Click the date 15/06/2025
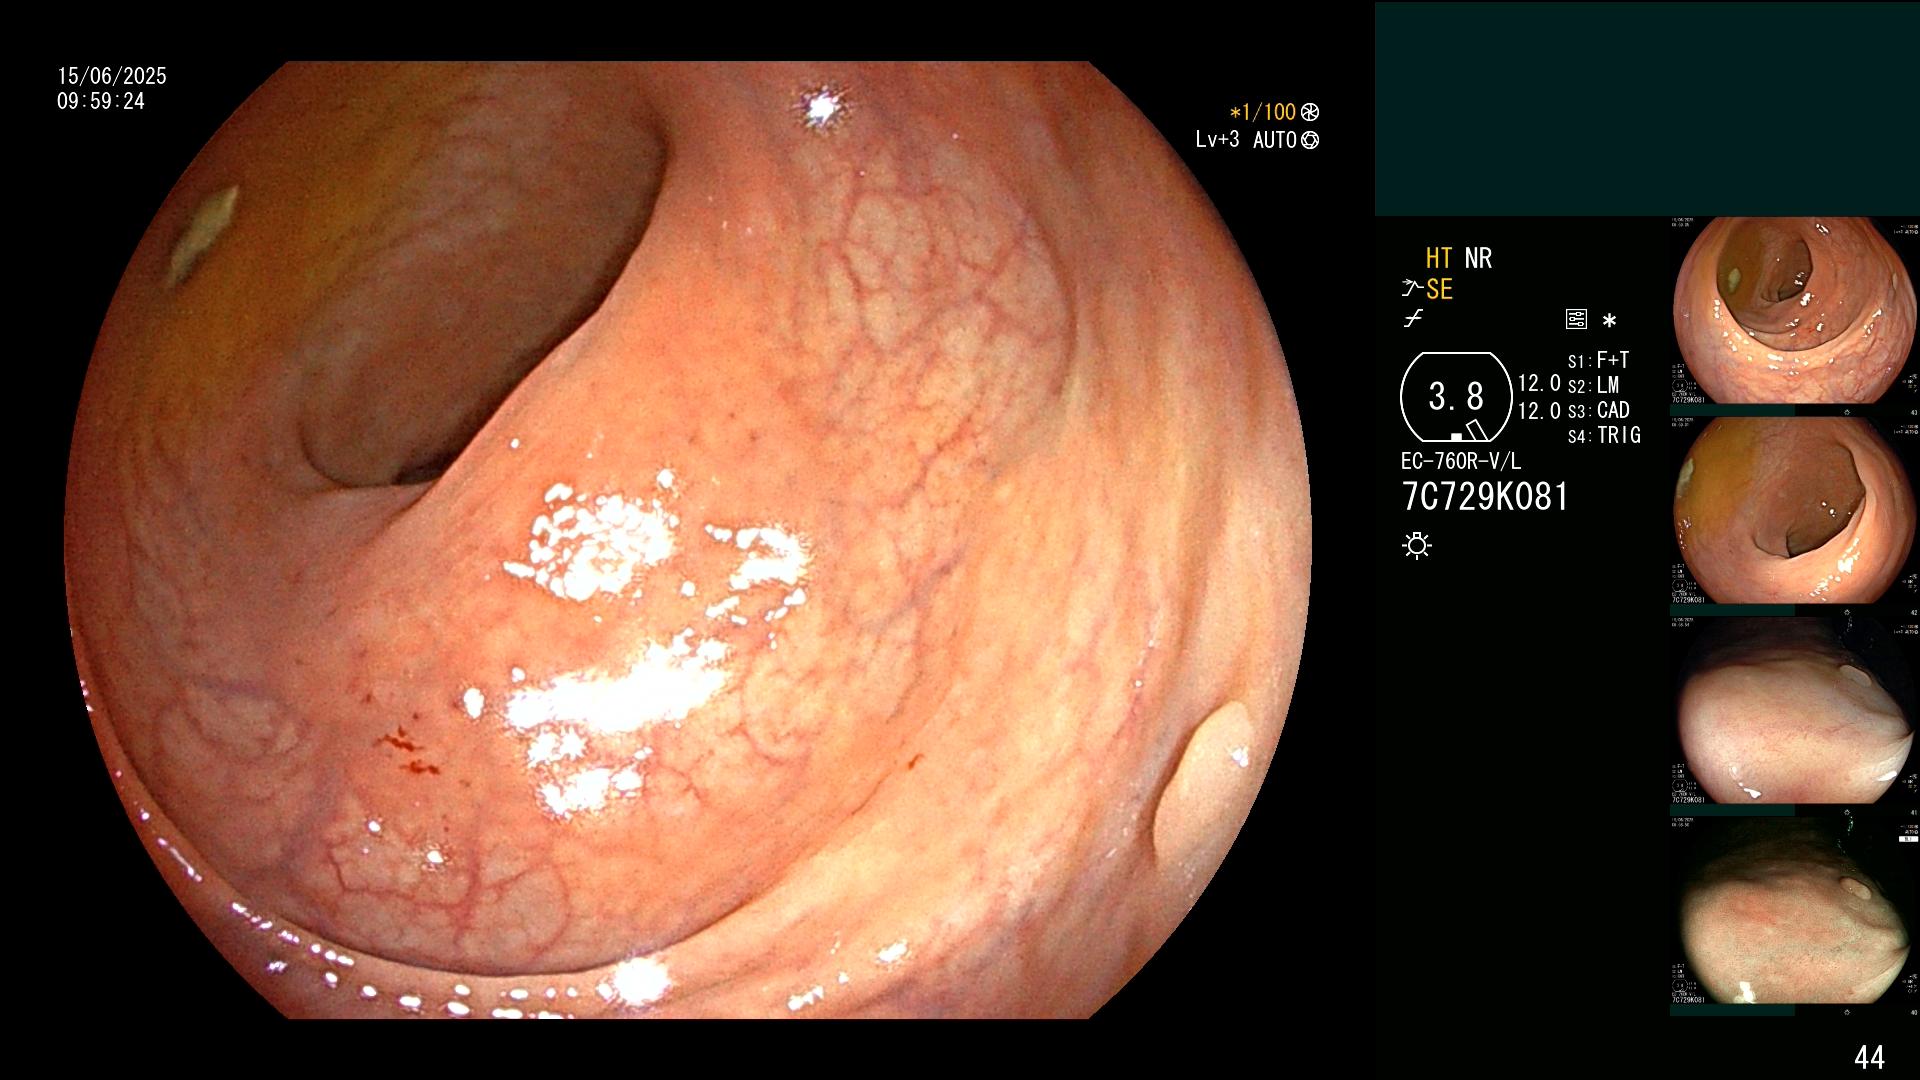1920x1080 pixels. pos(112,76)
